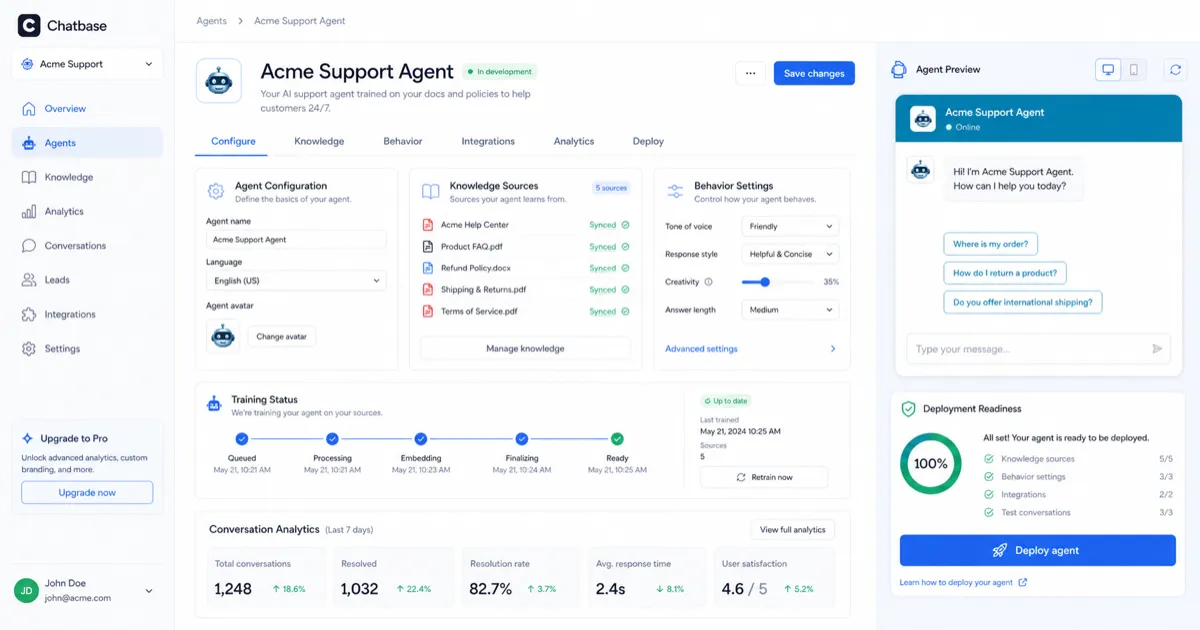
Task: Open the Deploy tab
Action: [x=647, y=141]
